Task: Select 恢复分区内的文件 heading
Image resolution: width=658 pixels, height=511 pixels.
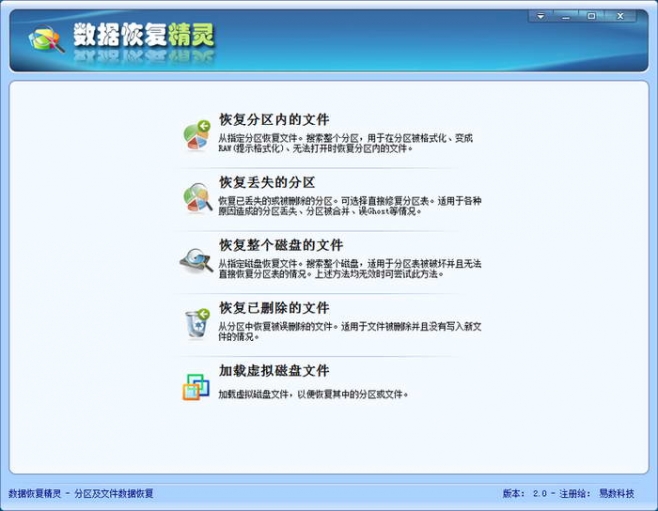Action: [x=274, y=119]
